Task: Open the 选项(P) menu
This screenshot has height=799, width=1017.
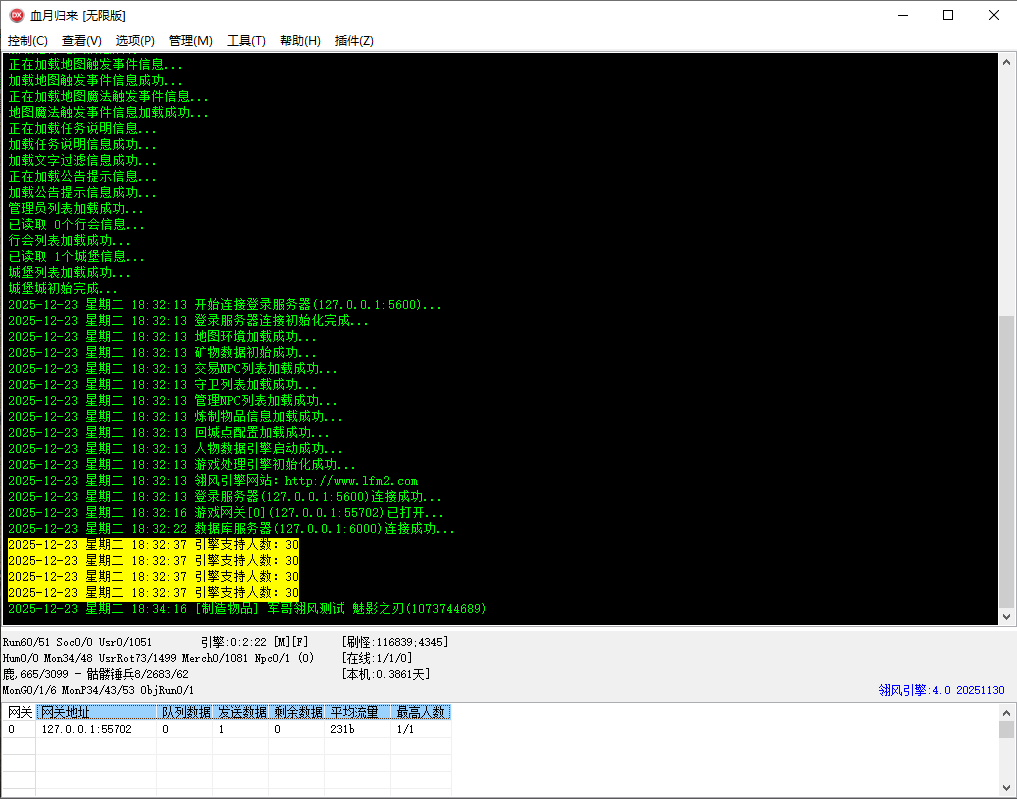Action: pos(135,41)
